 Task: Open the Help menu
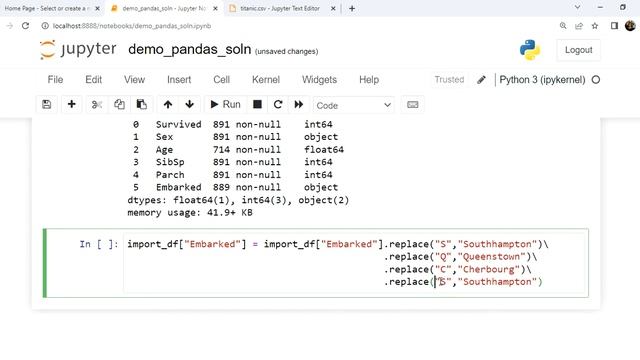pos(369,80)
